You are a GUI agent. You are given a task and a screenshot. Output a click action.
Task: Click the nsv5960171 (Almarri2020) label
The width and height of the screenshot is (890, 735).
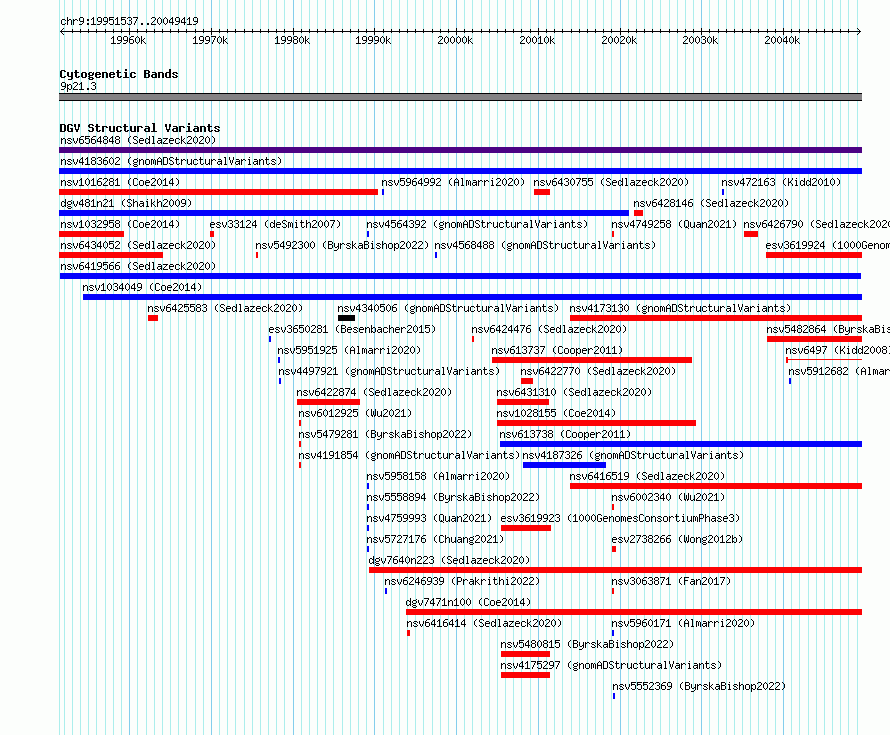point(683,623)
